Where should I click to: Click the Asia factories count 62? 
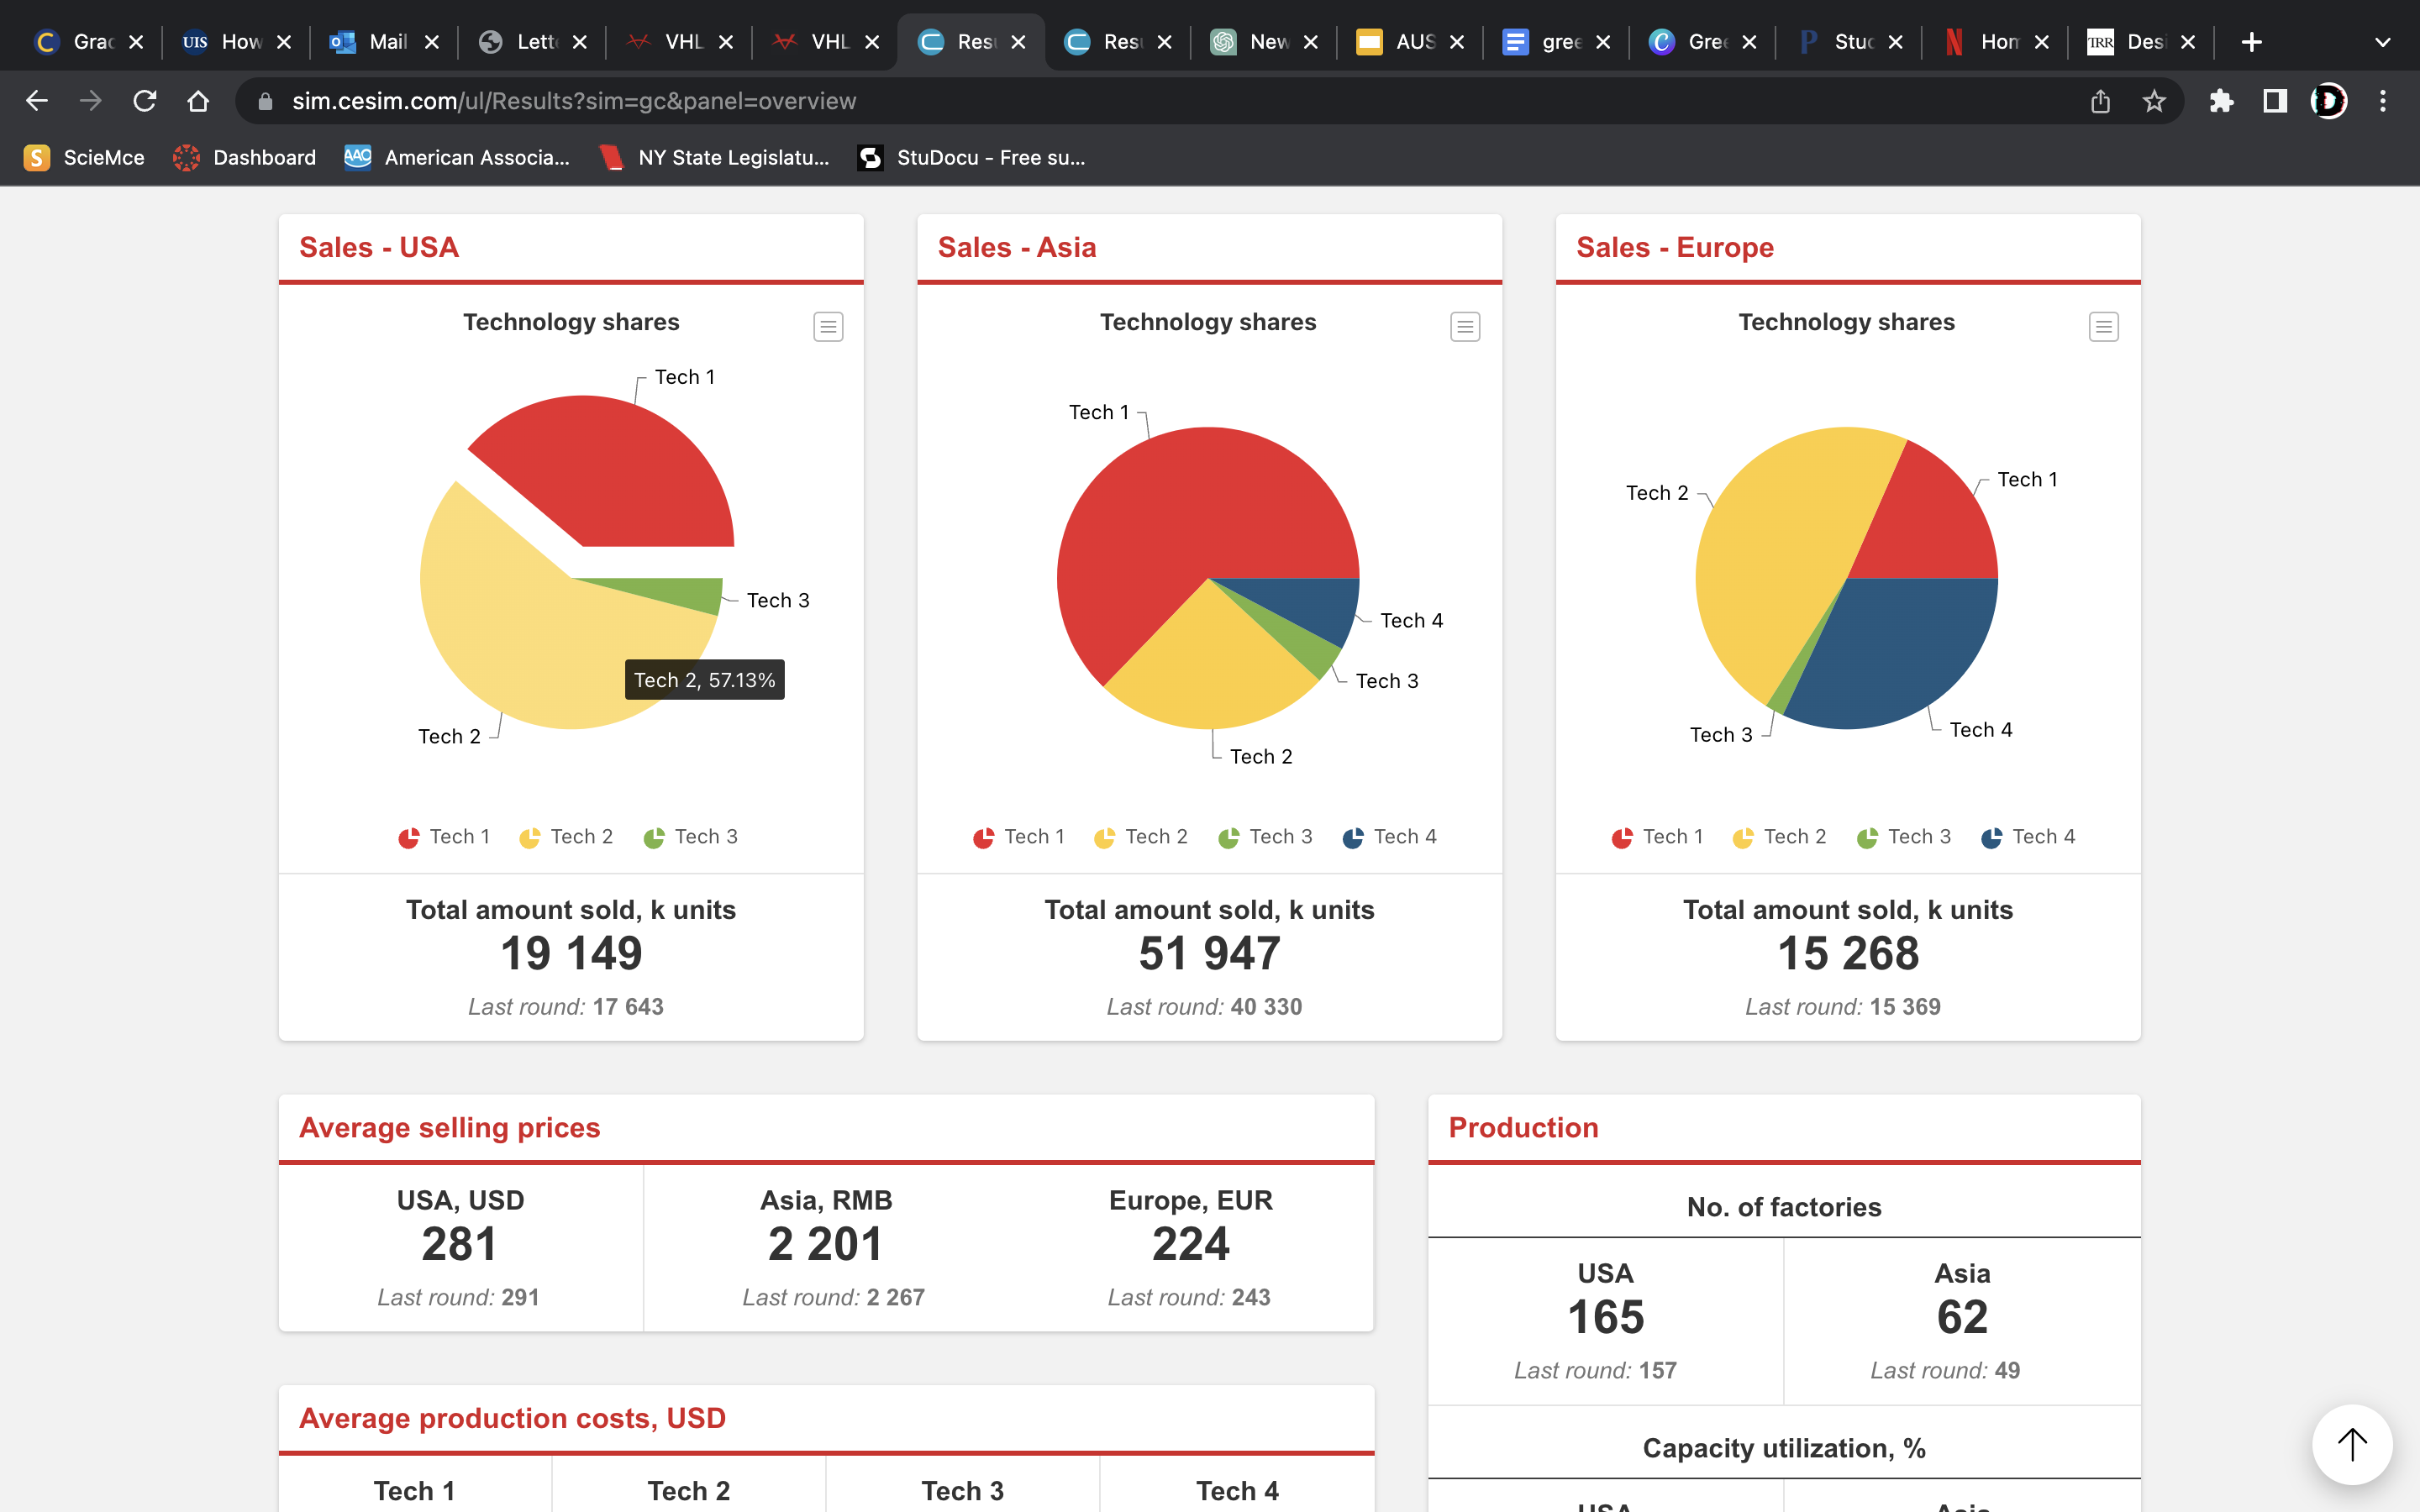point(1962,1317)
